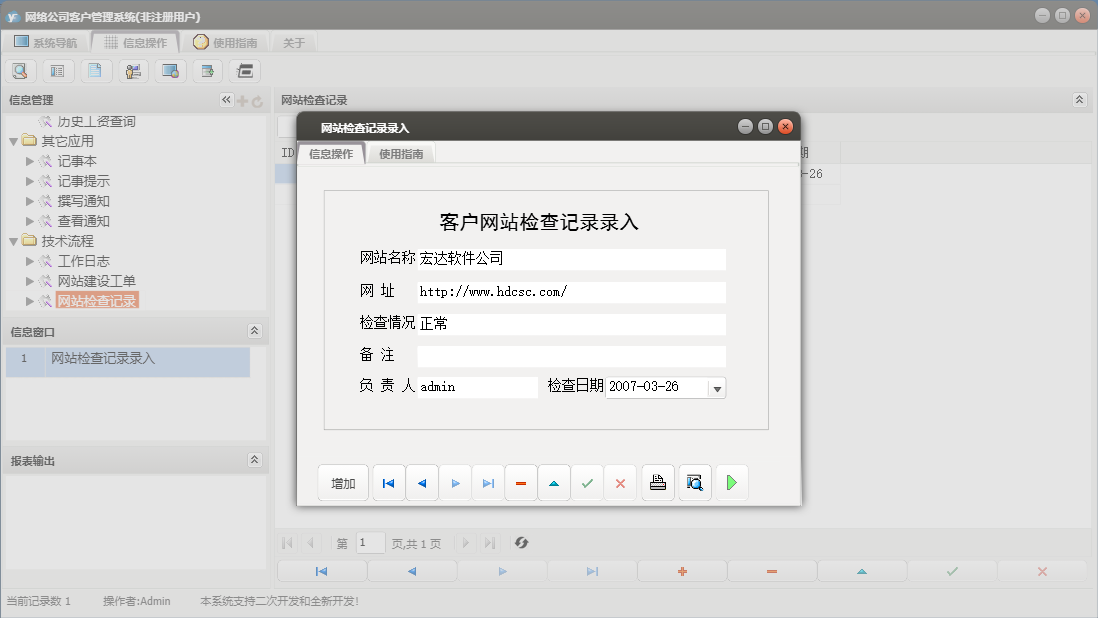Expand the 记事本 tree item
This screenshot has width=1098, height=618.
29,160
